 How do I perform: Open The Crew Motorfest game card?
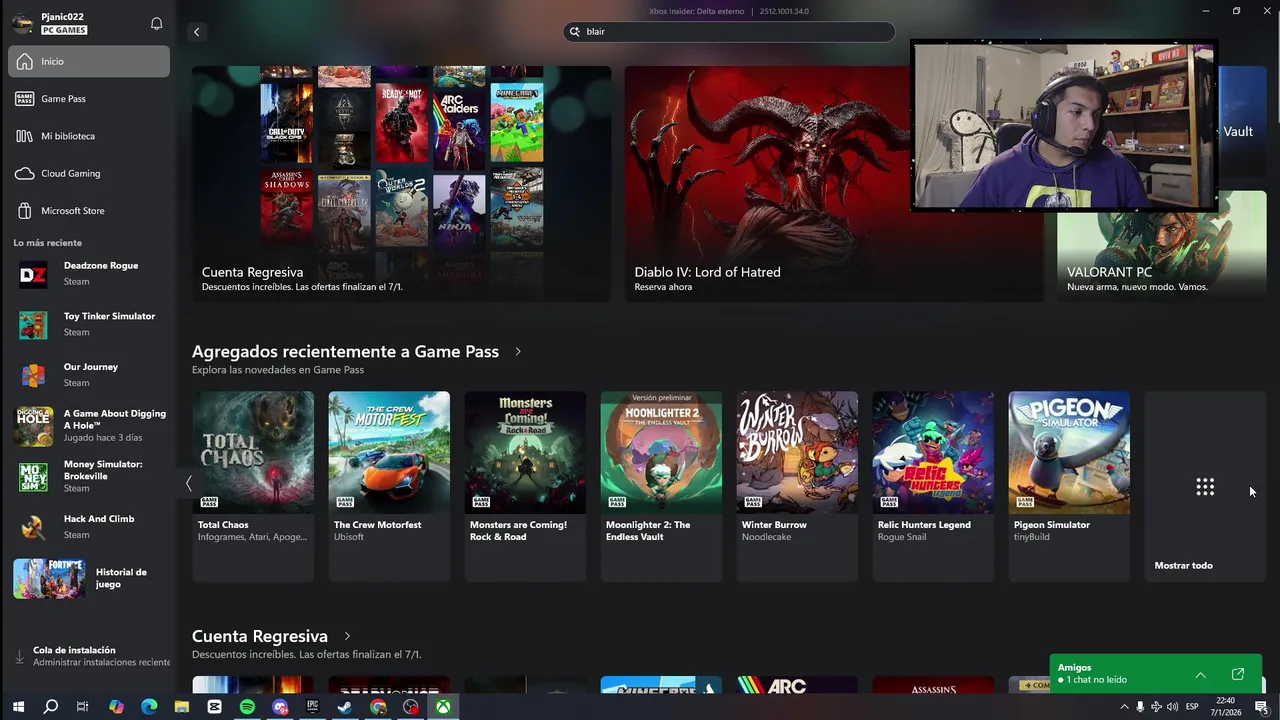tap(389, 486)
